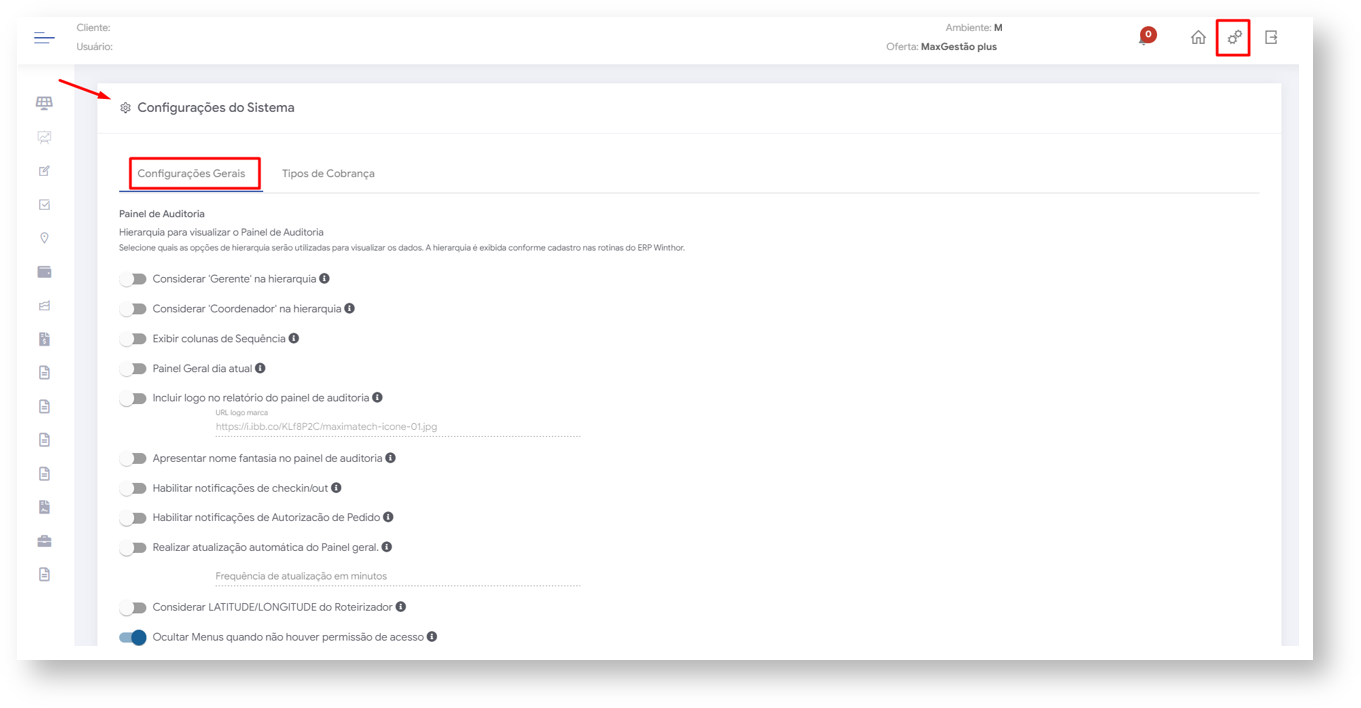Click the pencil edit sidebar icon
This screenshot has height=708, width=1361.
tap(44, 171)
